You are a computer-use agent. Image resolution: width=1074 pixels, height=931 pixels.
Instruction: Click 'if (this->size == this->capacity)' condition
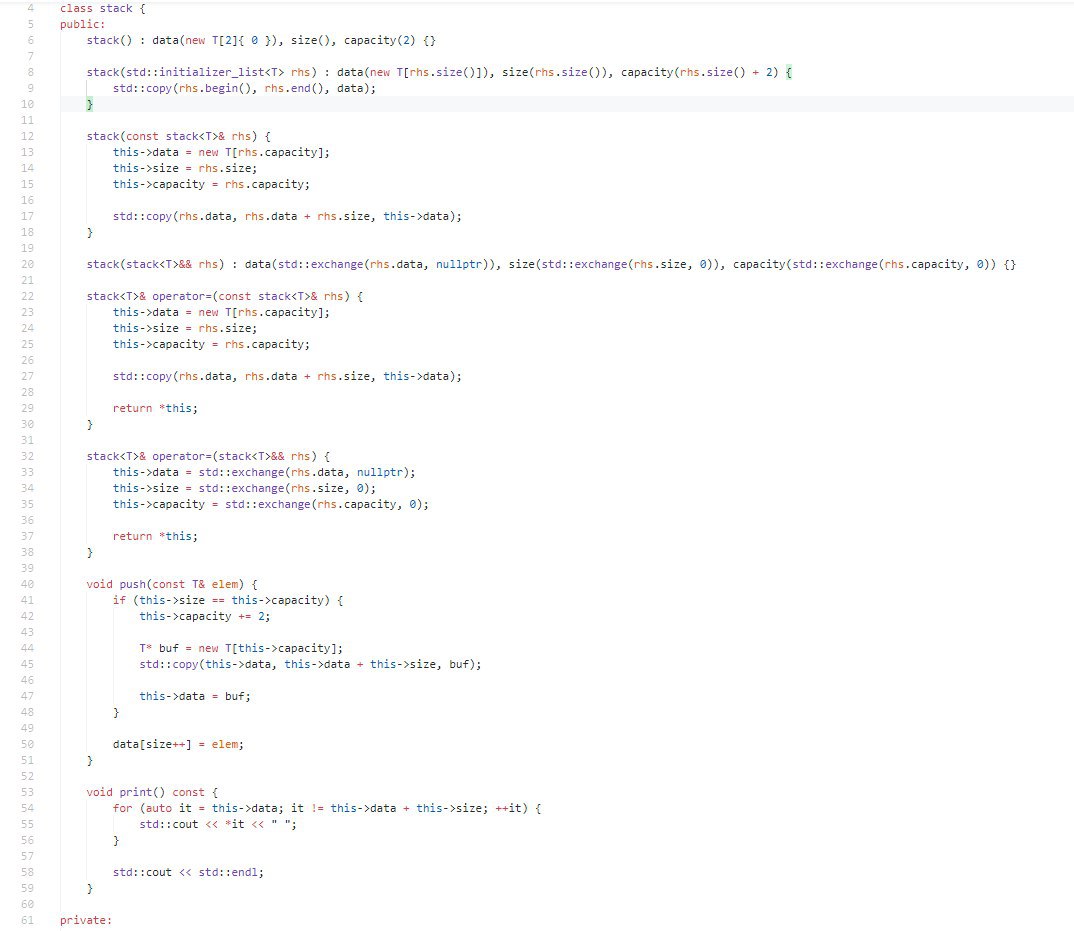click(x=221, y=600)
